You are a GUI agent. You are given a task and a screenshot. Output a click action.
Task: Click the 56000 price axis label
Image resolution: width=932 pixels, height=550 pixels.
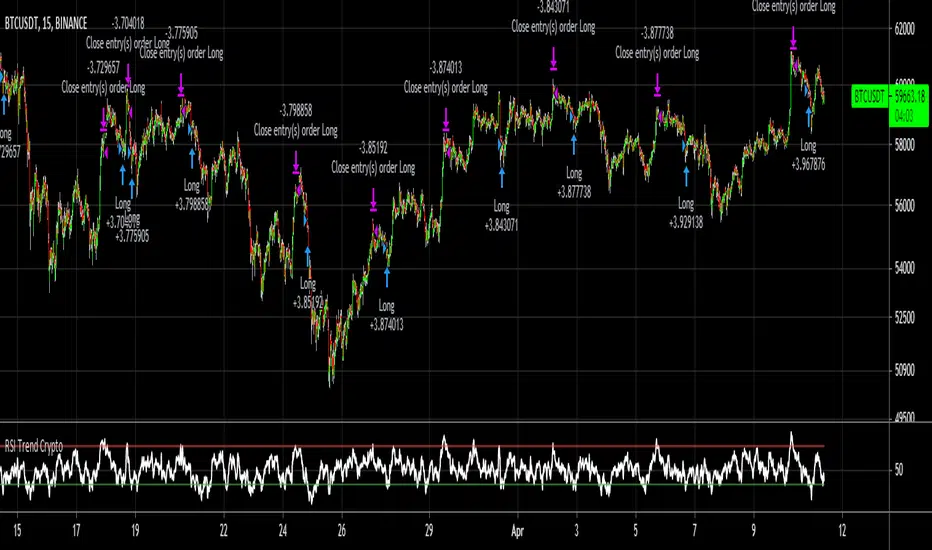(904, 206)
